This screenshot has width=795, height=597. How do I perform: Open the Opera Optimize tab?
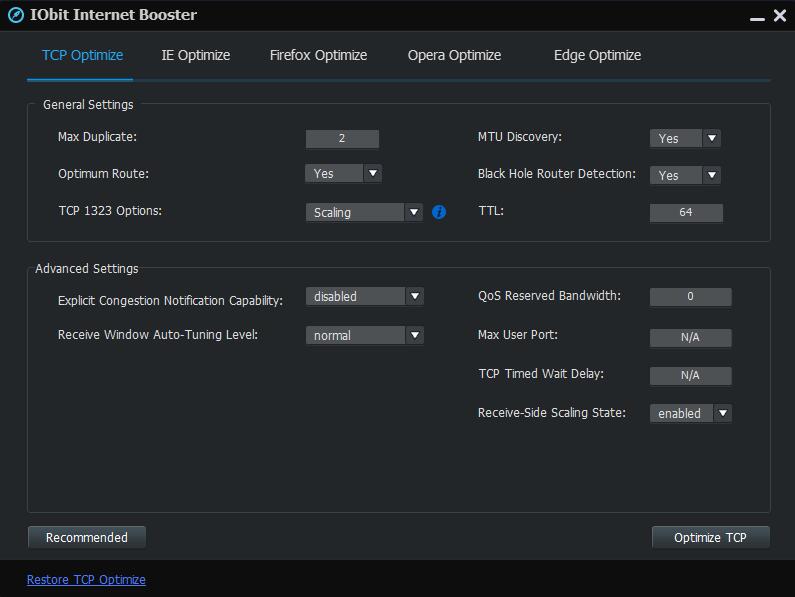tap(454, 55)
